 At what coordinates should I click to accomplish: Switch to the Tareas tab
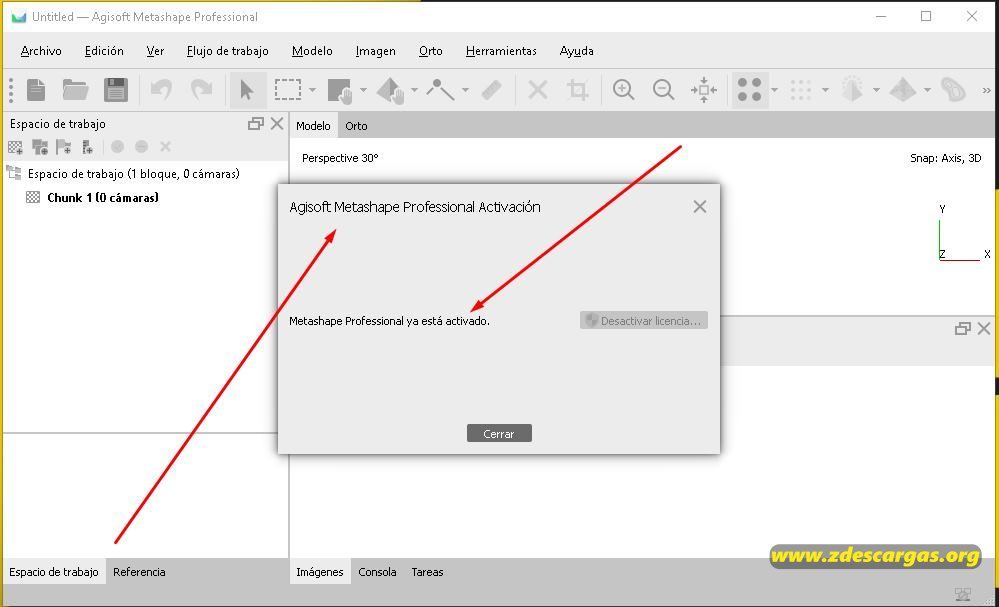(x=427, y=572)
